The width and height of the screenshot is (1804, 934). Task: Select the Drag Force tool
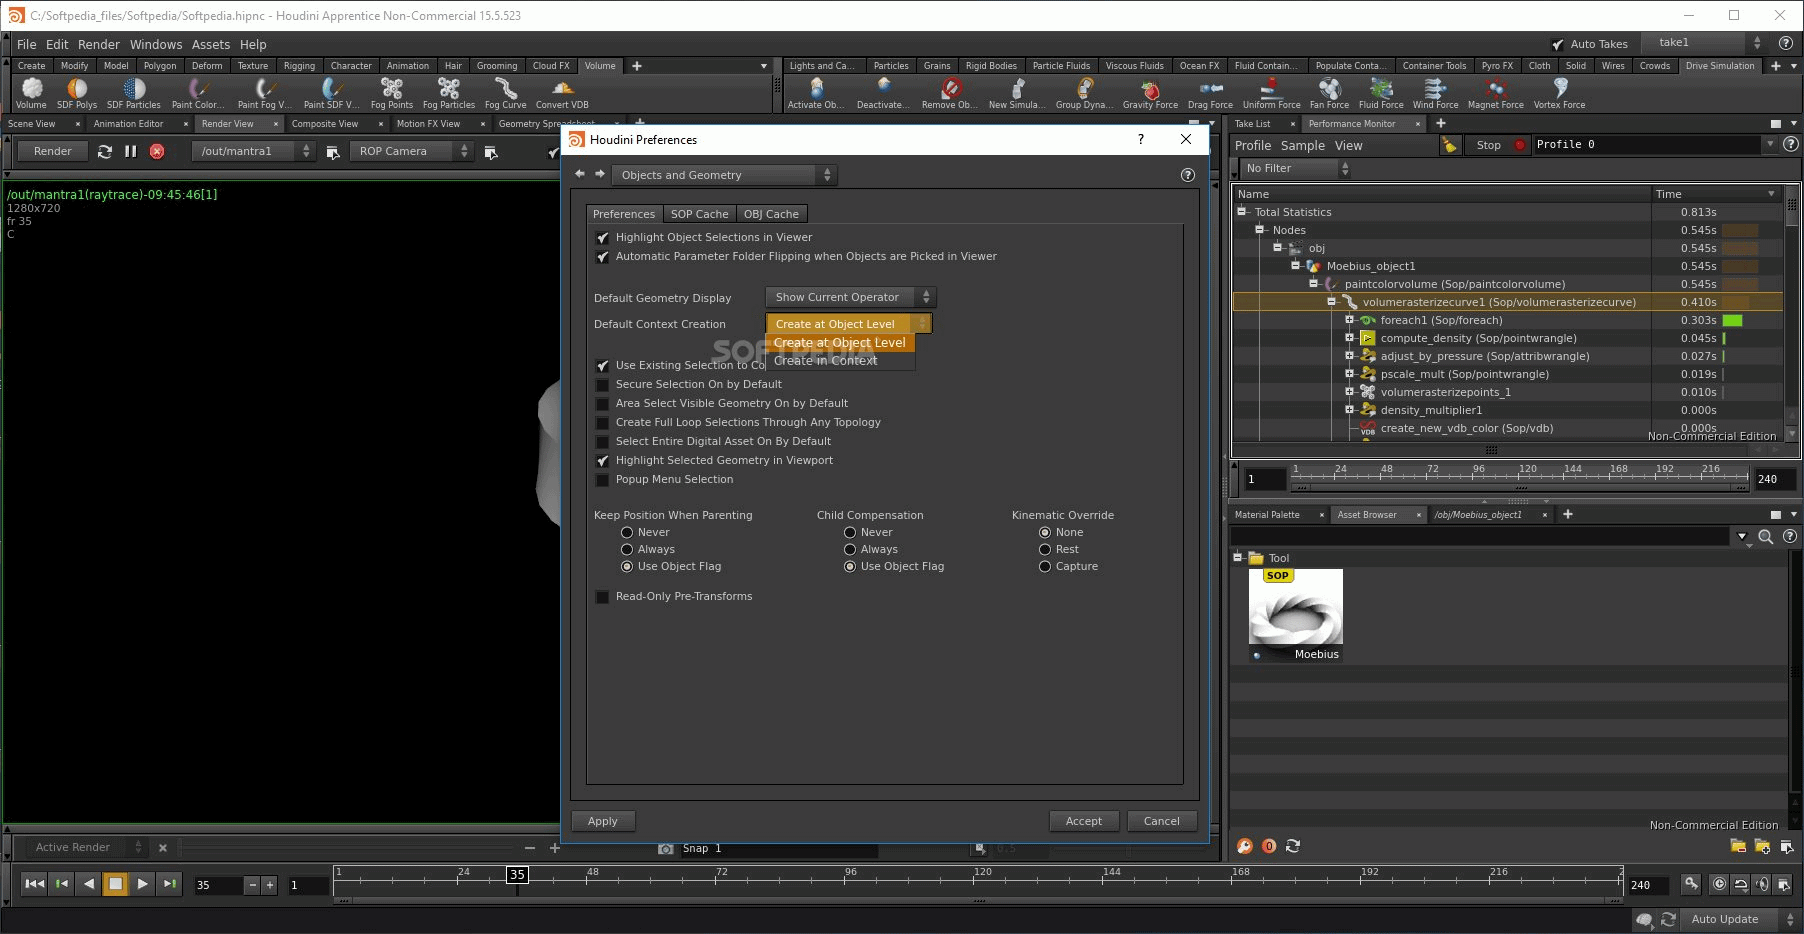point(1210,93)
